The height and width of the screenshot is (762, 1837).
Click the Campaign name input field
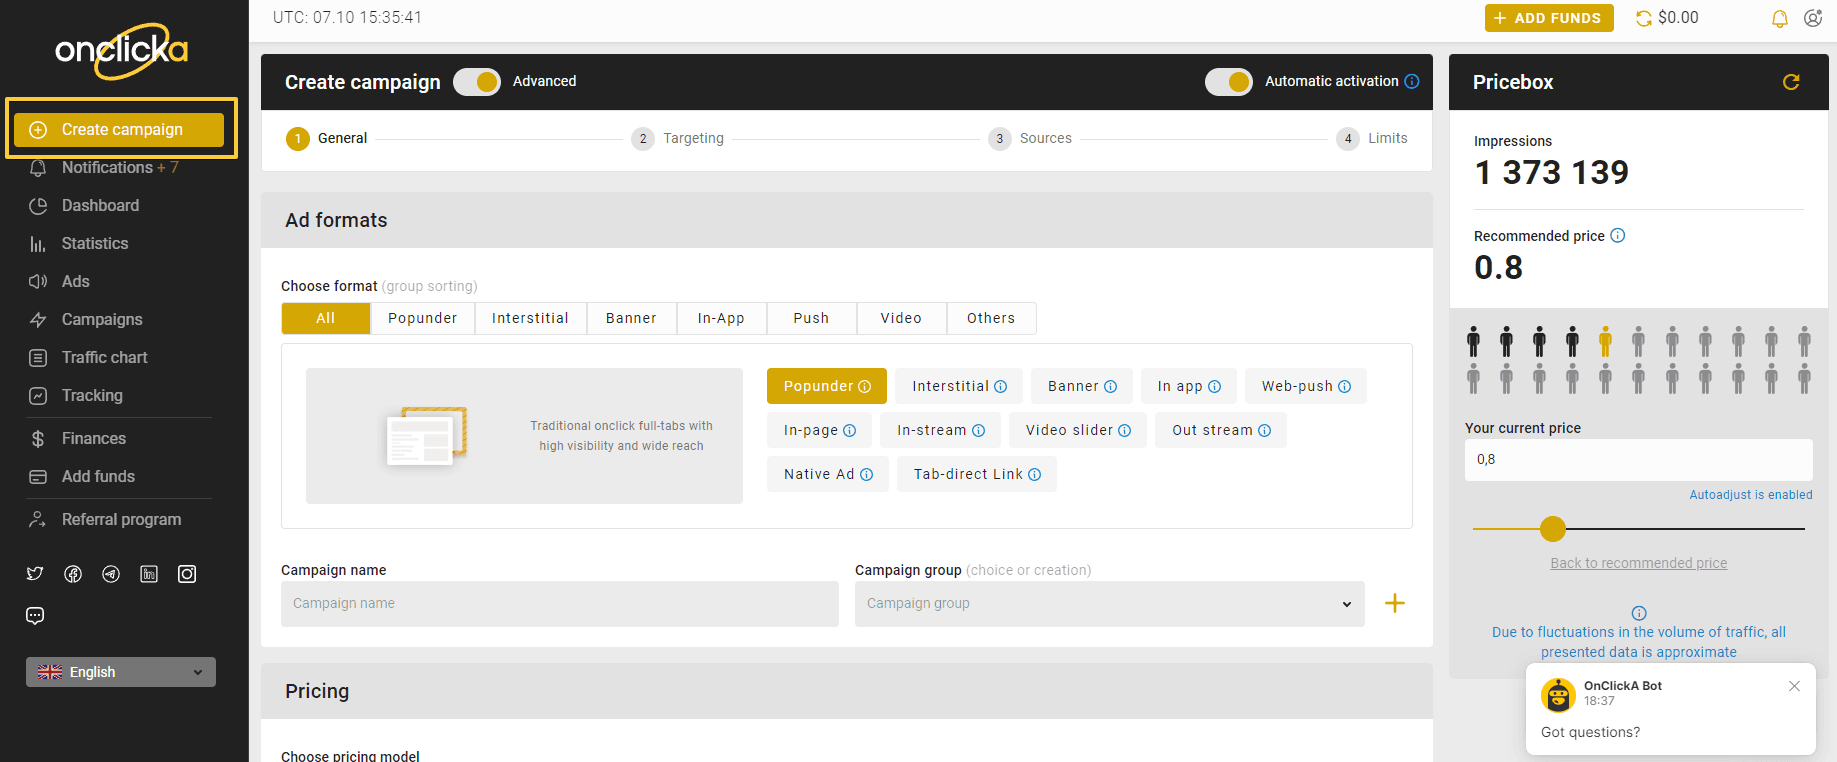click(559, 604)
